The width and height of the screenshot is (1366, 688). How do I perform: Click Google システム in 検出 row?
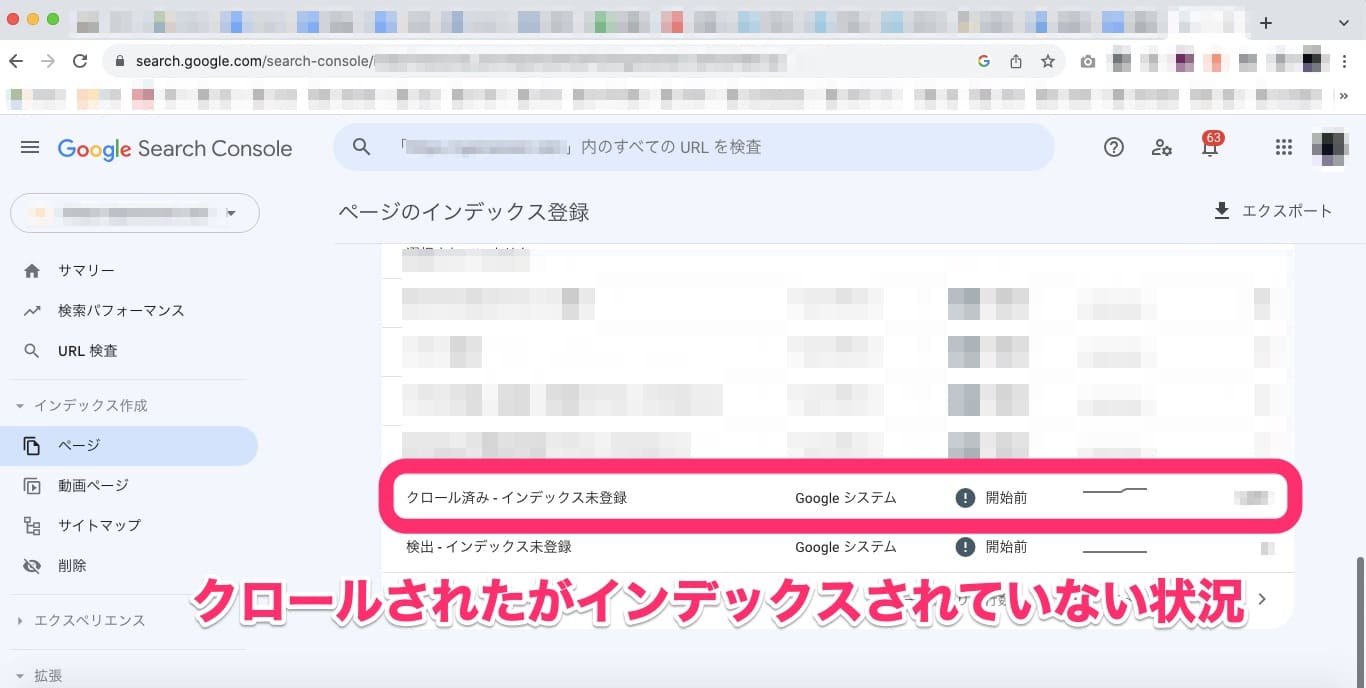coord(846,547)
